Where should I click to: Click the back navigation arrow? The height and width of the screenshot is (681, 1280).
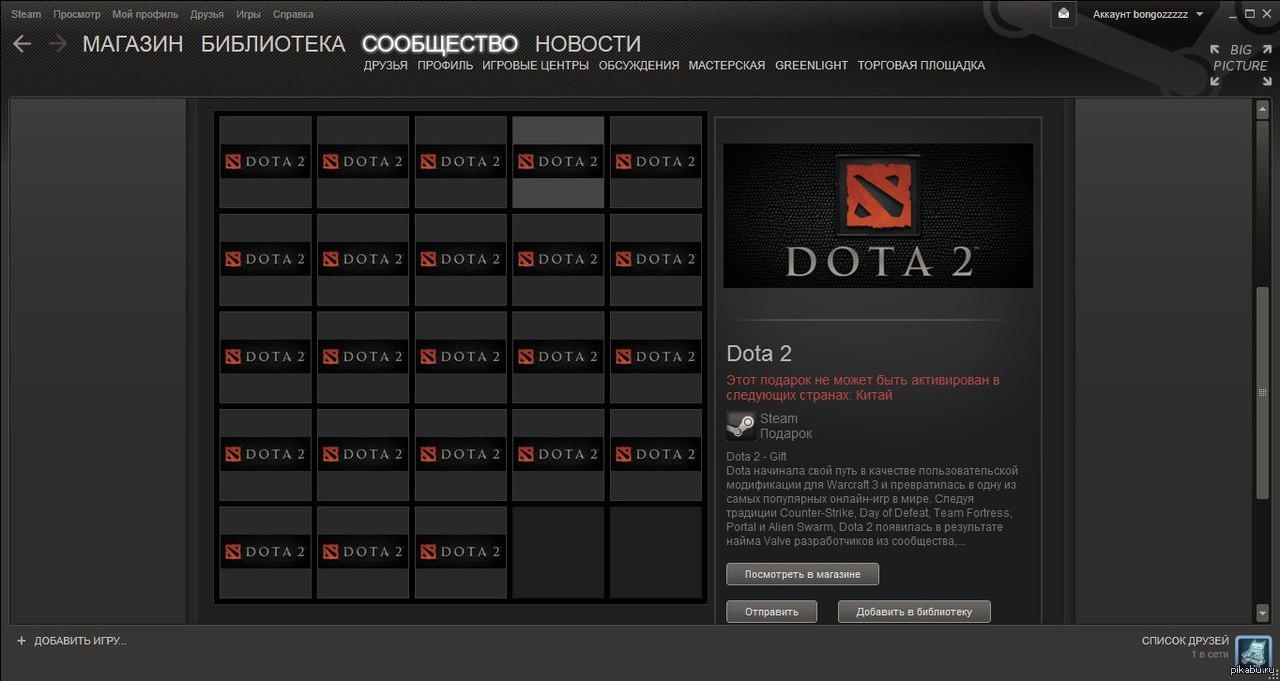[22, 43]
